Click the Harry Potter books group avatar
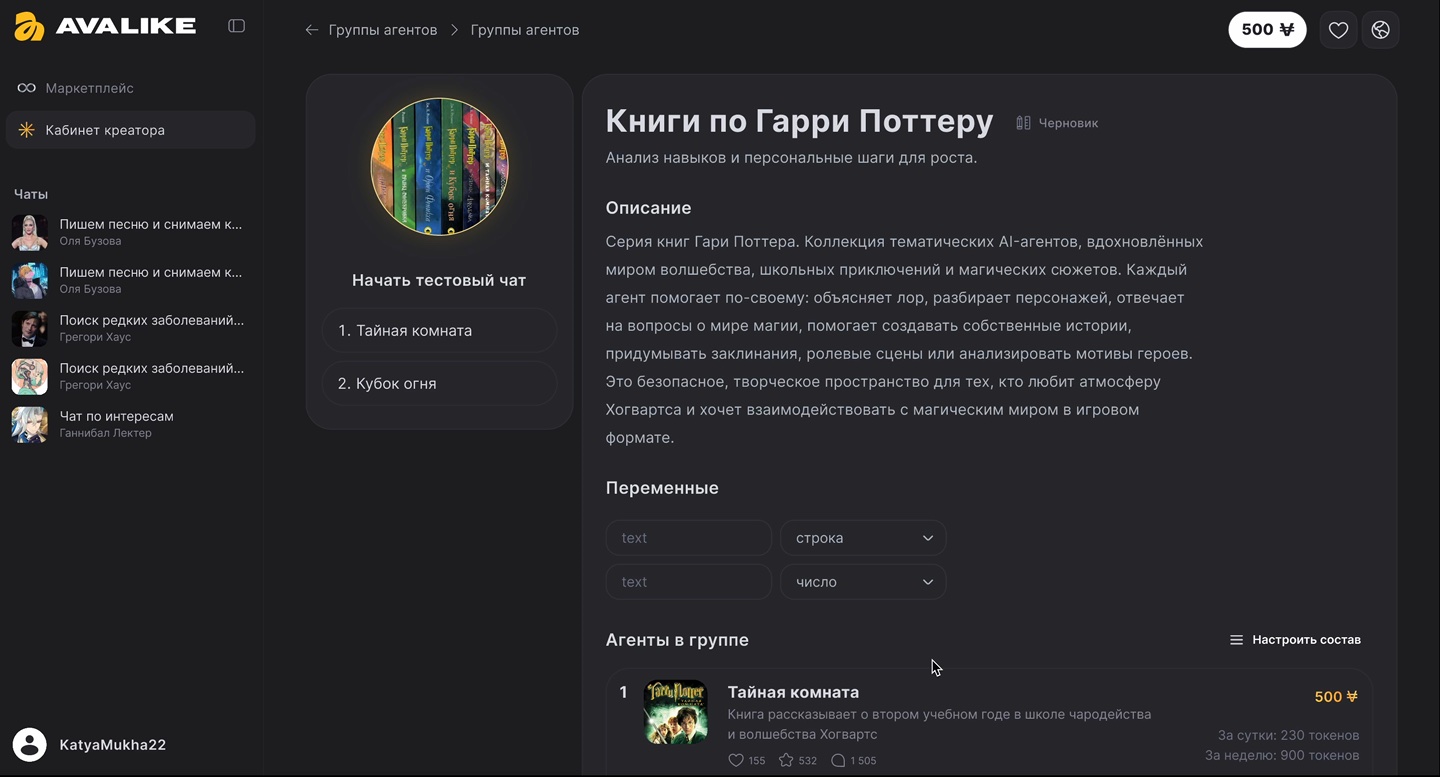This screenshot has width=1440, height=777. point(439,166)
